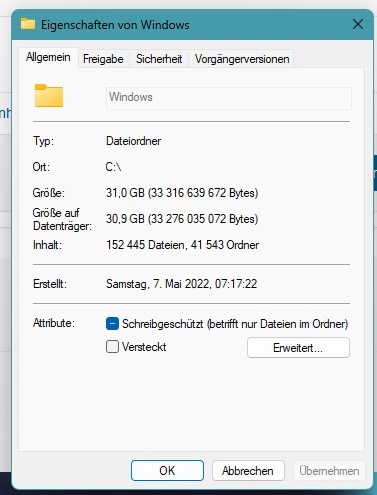Close the Eigenschaften von Windows dialog

[x=358, y=24]
